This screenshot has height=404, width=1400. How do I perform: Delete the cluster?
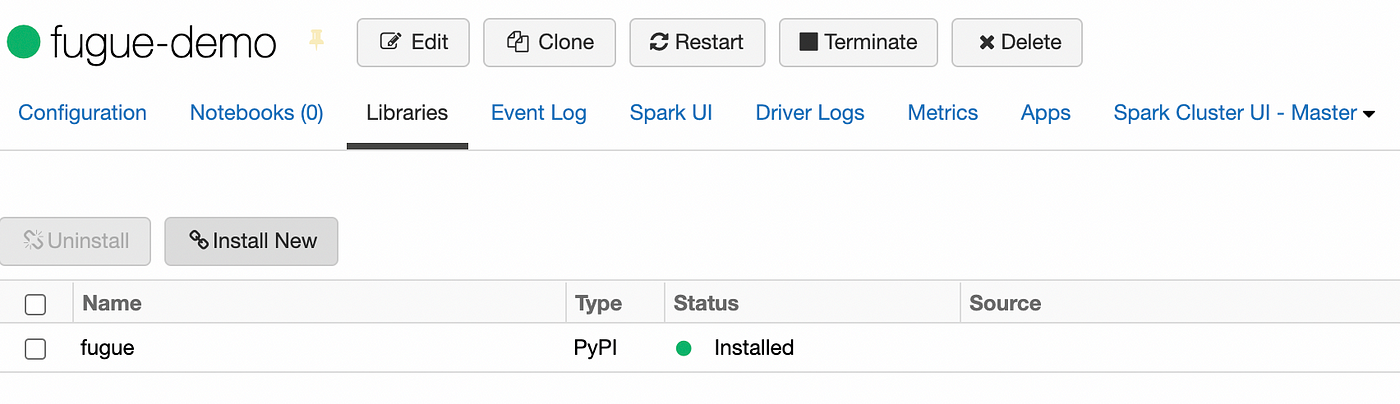click(1017, 42)
